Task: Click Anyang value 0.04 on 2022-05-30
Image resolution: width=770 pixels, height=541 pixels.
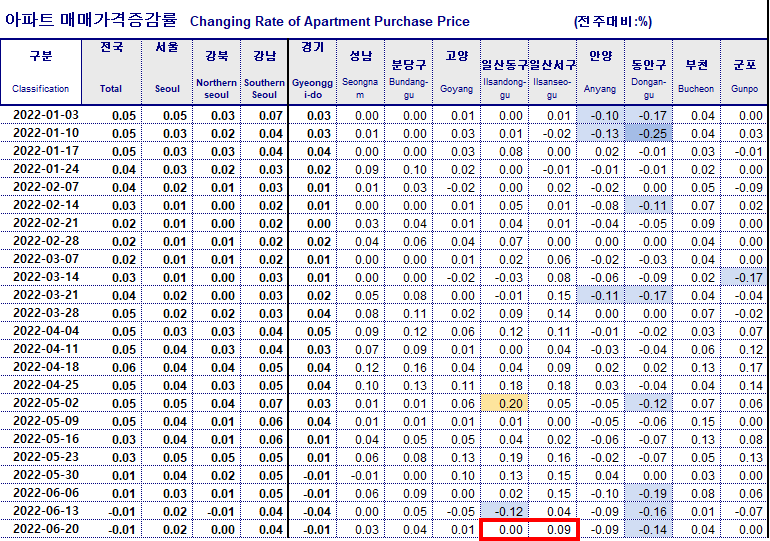Action: pos(600,475)
